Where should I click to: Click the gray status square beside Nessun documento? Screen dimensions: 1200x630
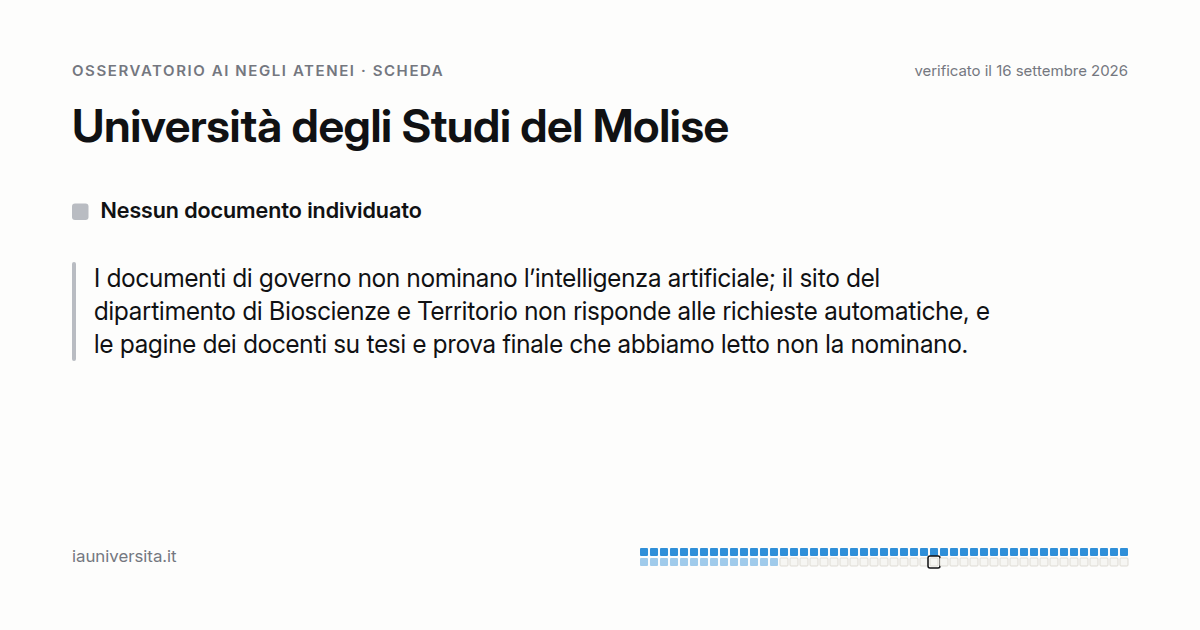coord(80,211)
